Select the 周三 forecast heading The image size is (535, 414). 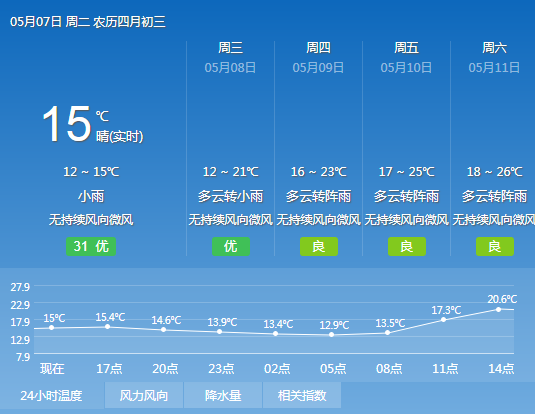pyautogui.click(x=231, y=47)
